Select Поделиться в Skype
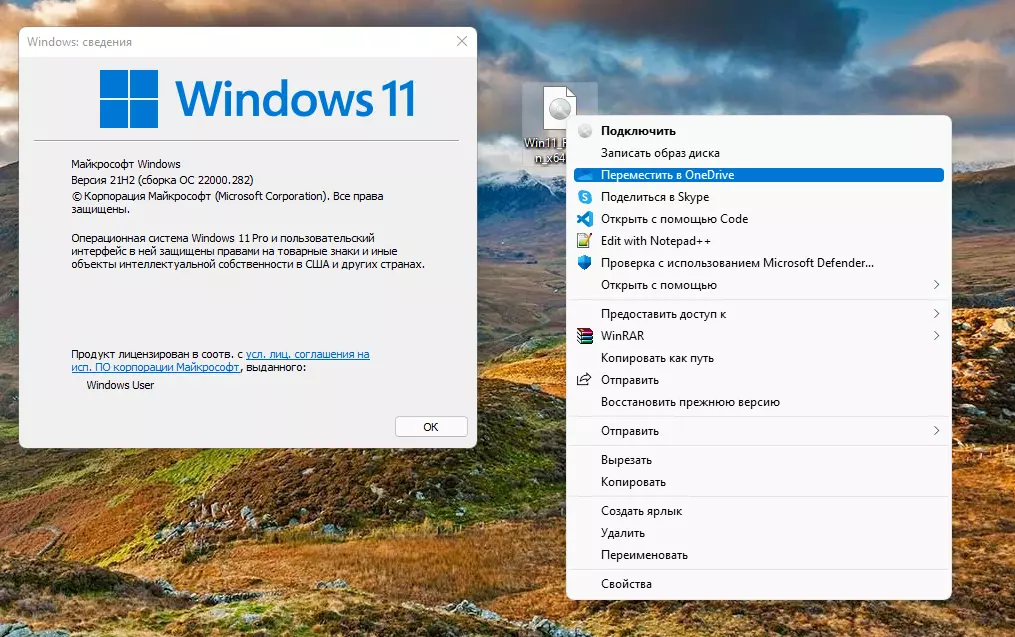This screenshot has height=637, width=1015. coord(759,197)
